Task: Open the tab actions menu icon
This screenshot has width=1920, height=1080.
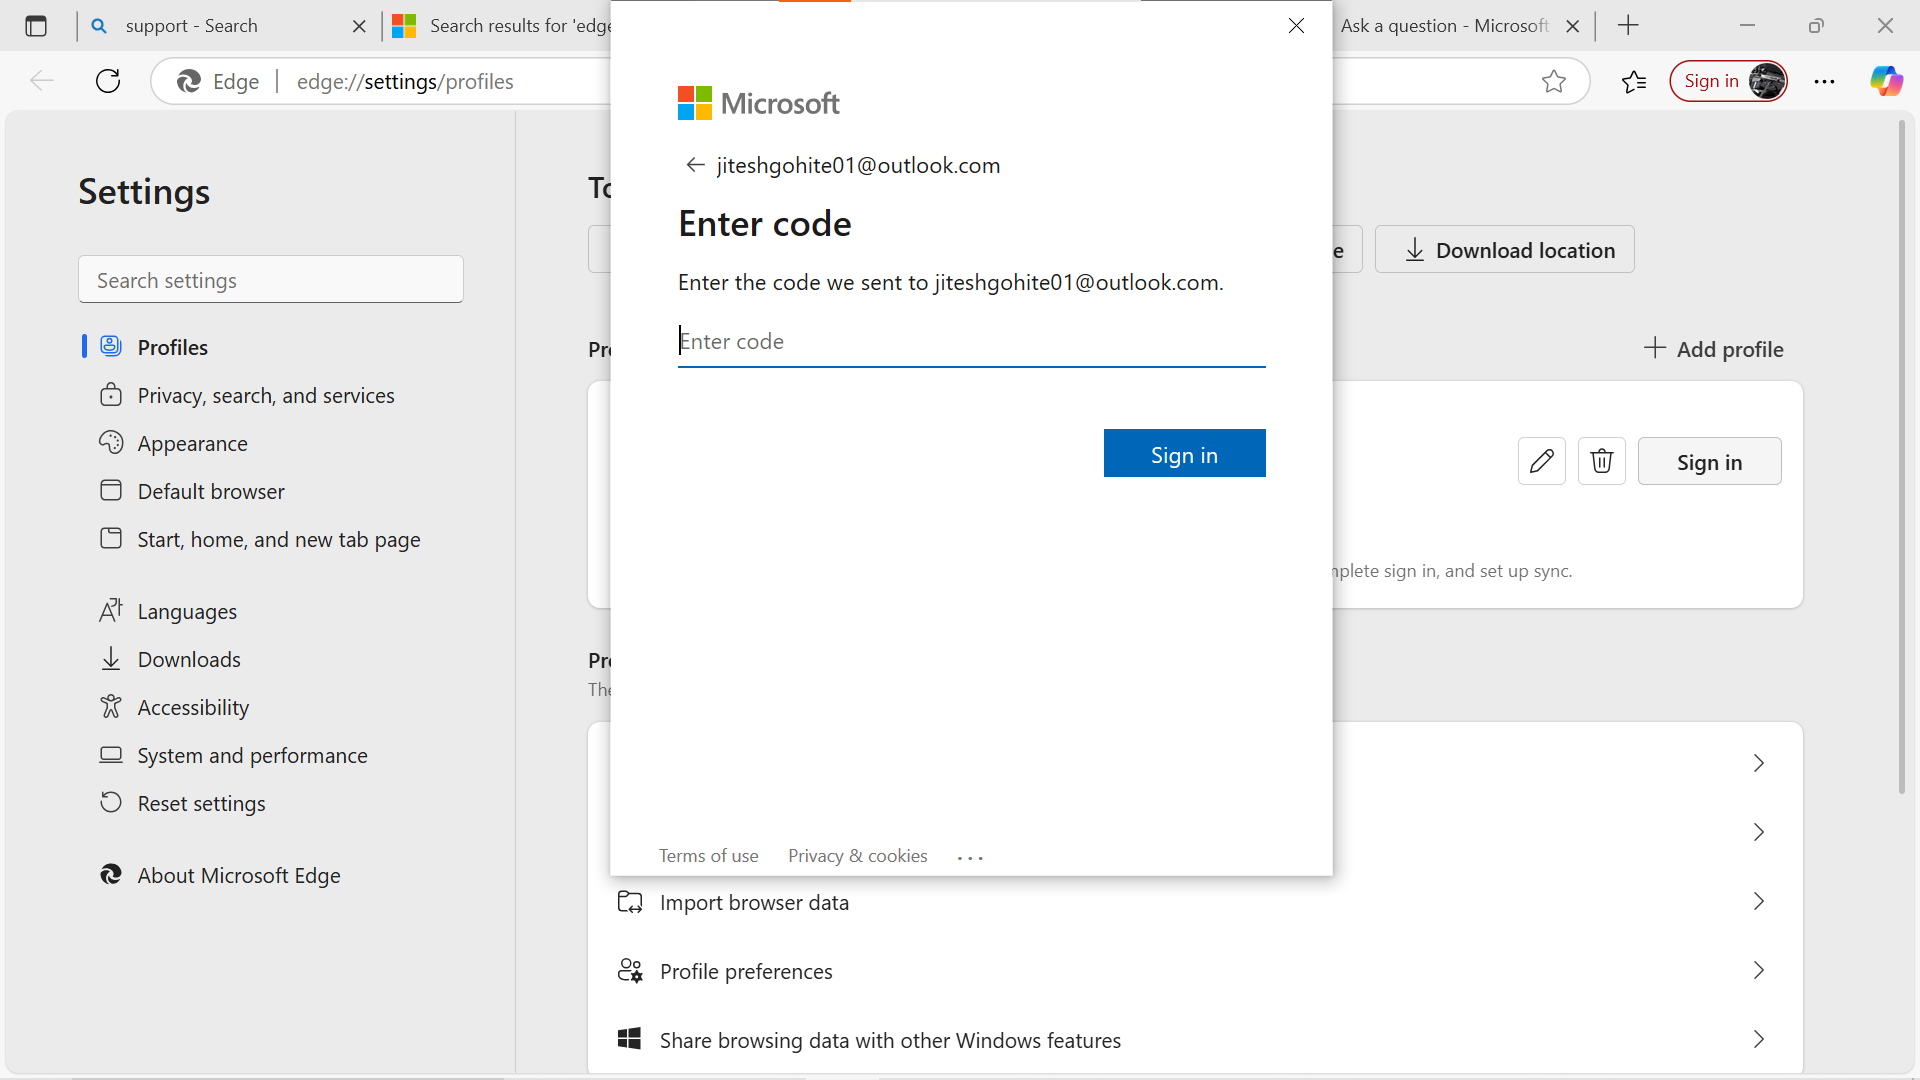Action: click(36, 26)
